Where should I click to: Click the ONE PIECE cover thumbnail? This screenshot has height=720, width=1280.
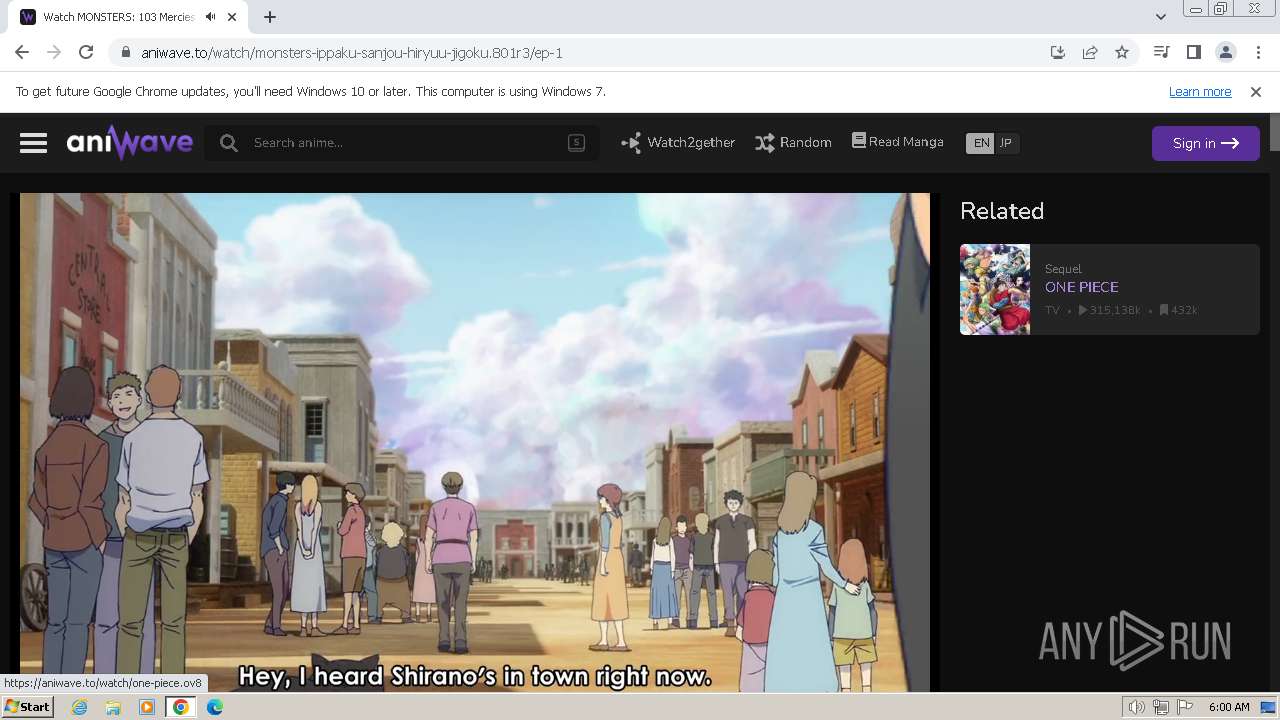[995, 289]
